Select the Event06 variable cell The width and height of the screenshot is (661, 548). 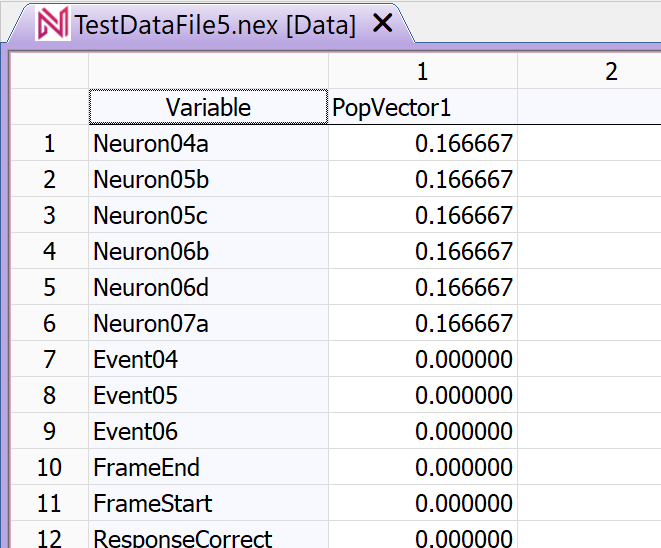(208, 431)
